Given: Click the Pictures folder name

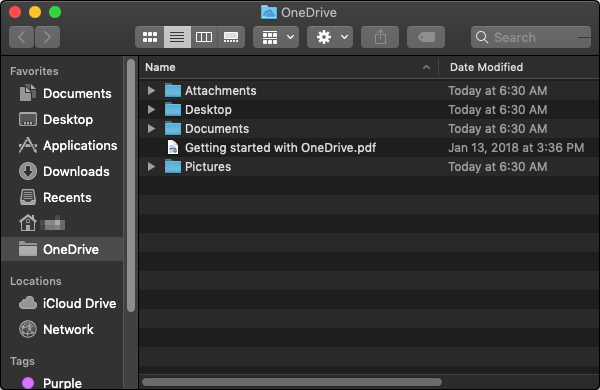Looking at the screenshot, I should click(208, 167).
